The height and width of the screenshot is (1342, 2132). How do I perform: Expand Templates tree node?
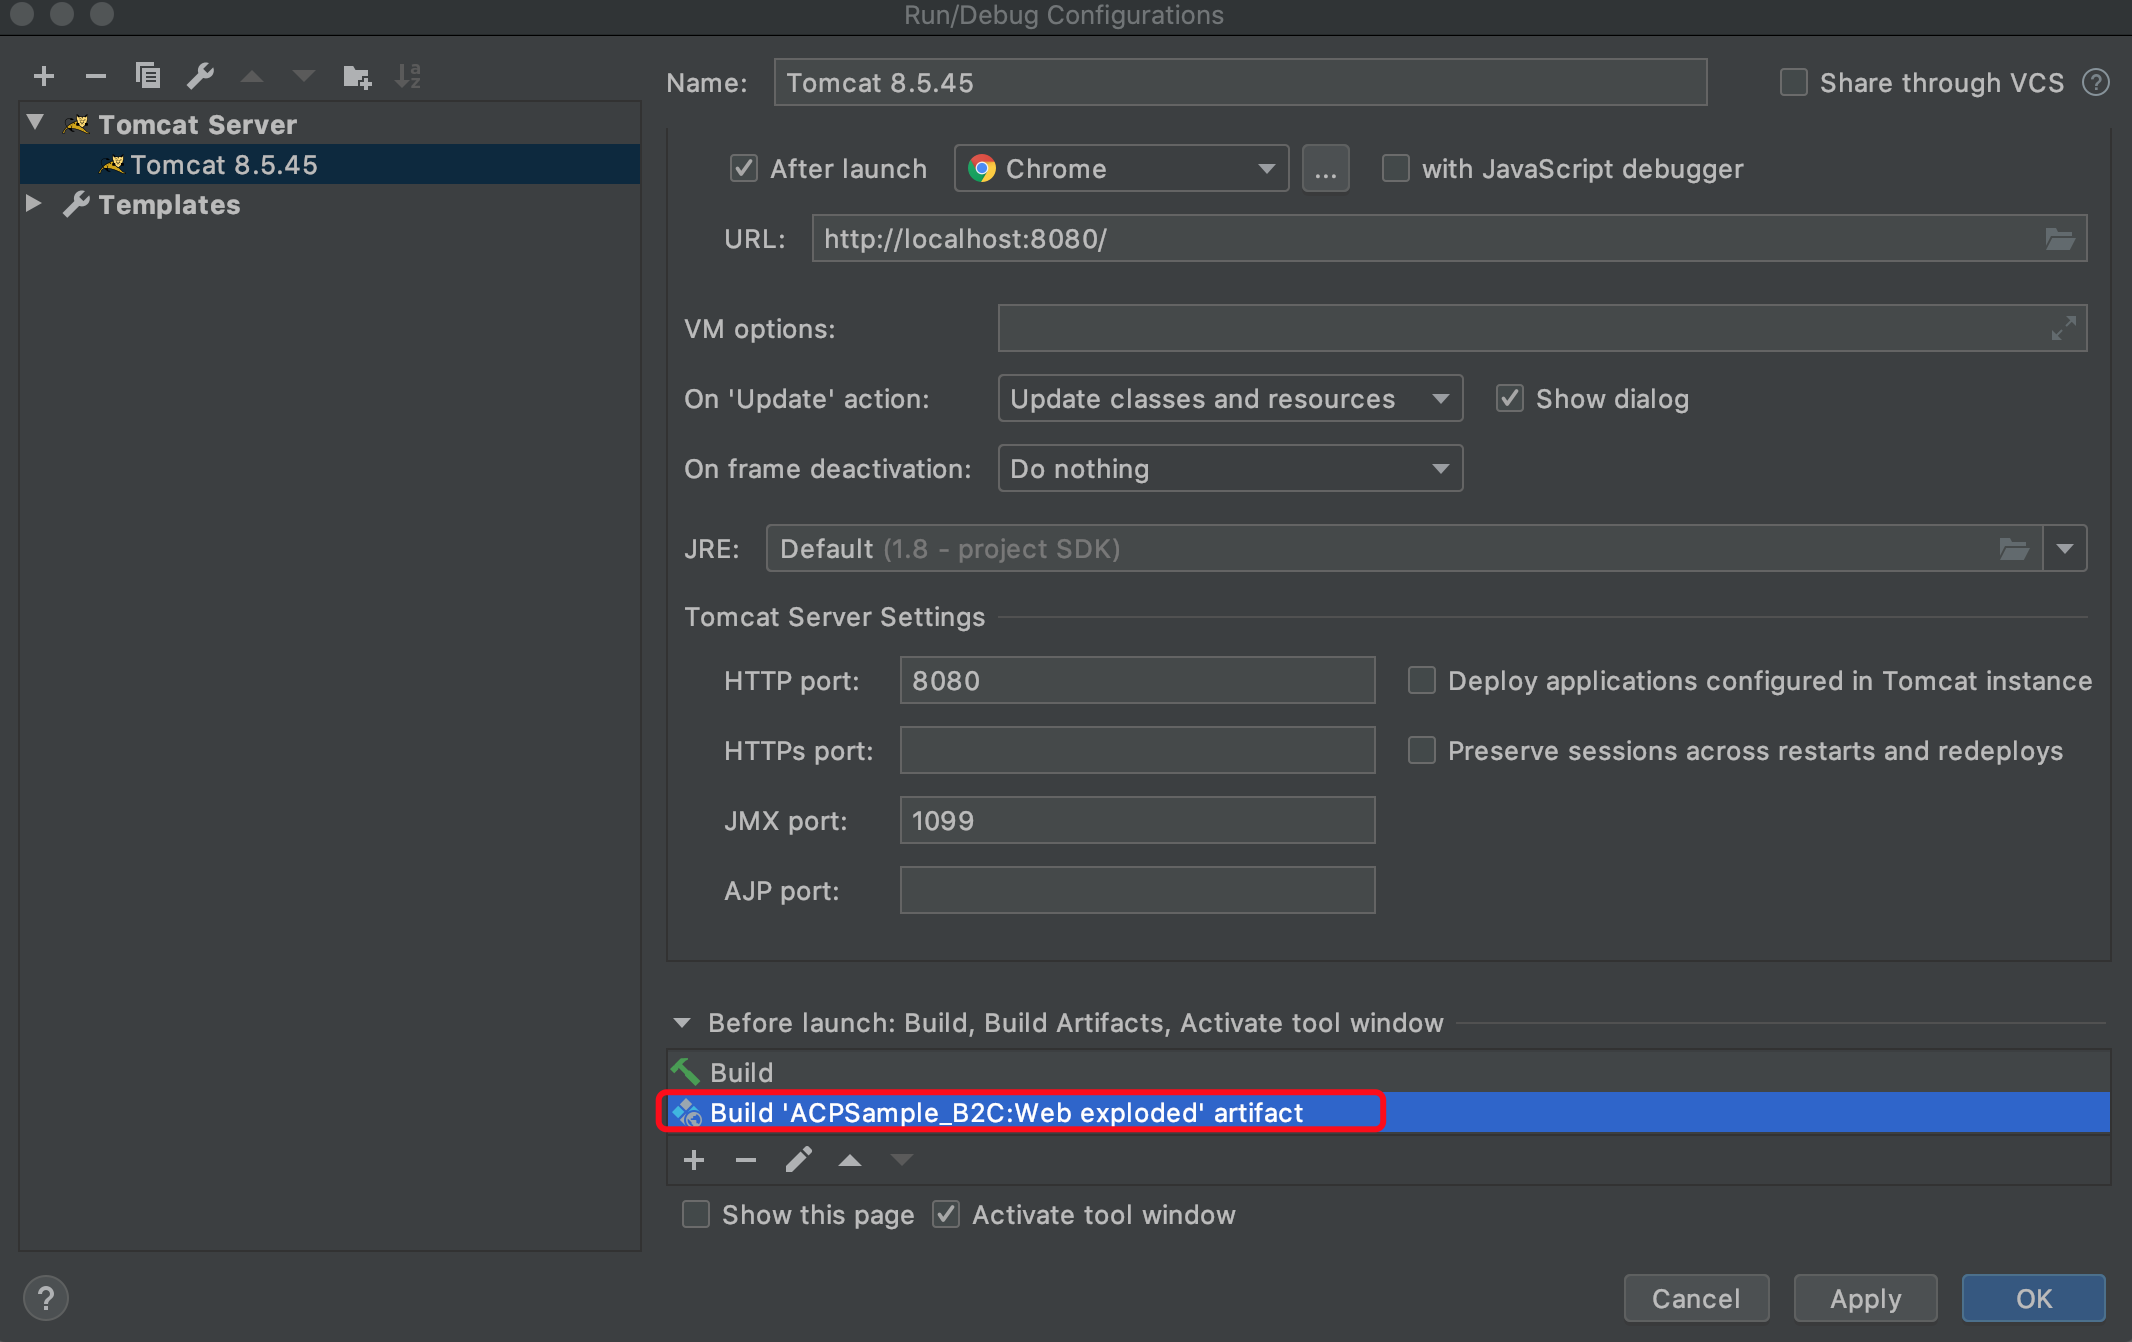click(x=35, y=203)
